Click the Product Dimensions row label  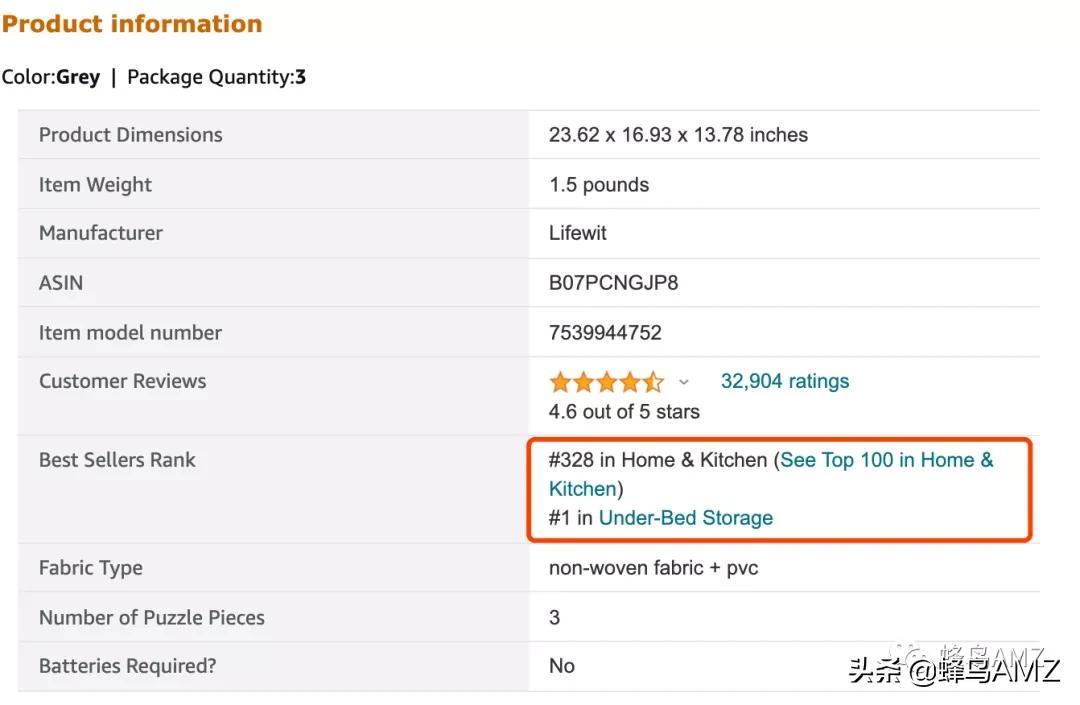click(130, 135)
